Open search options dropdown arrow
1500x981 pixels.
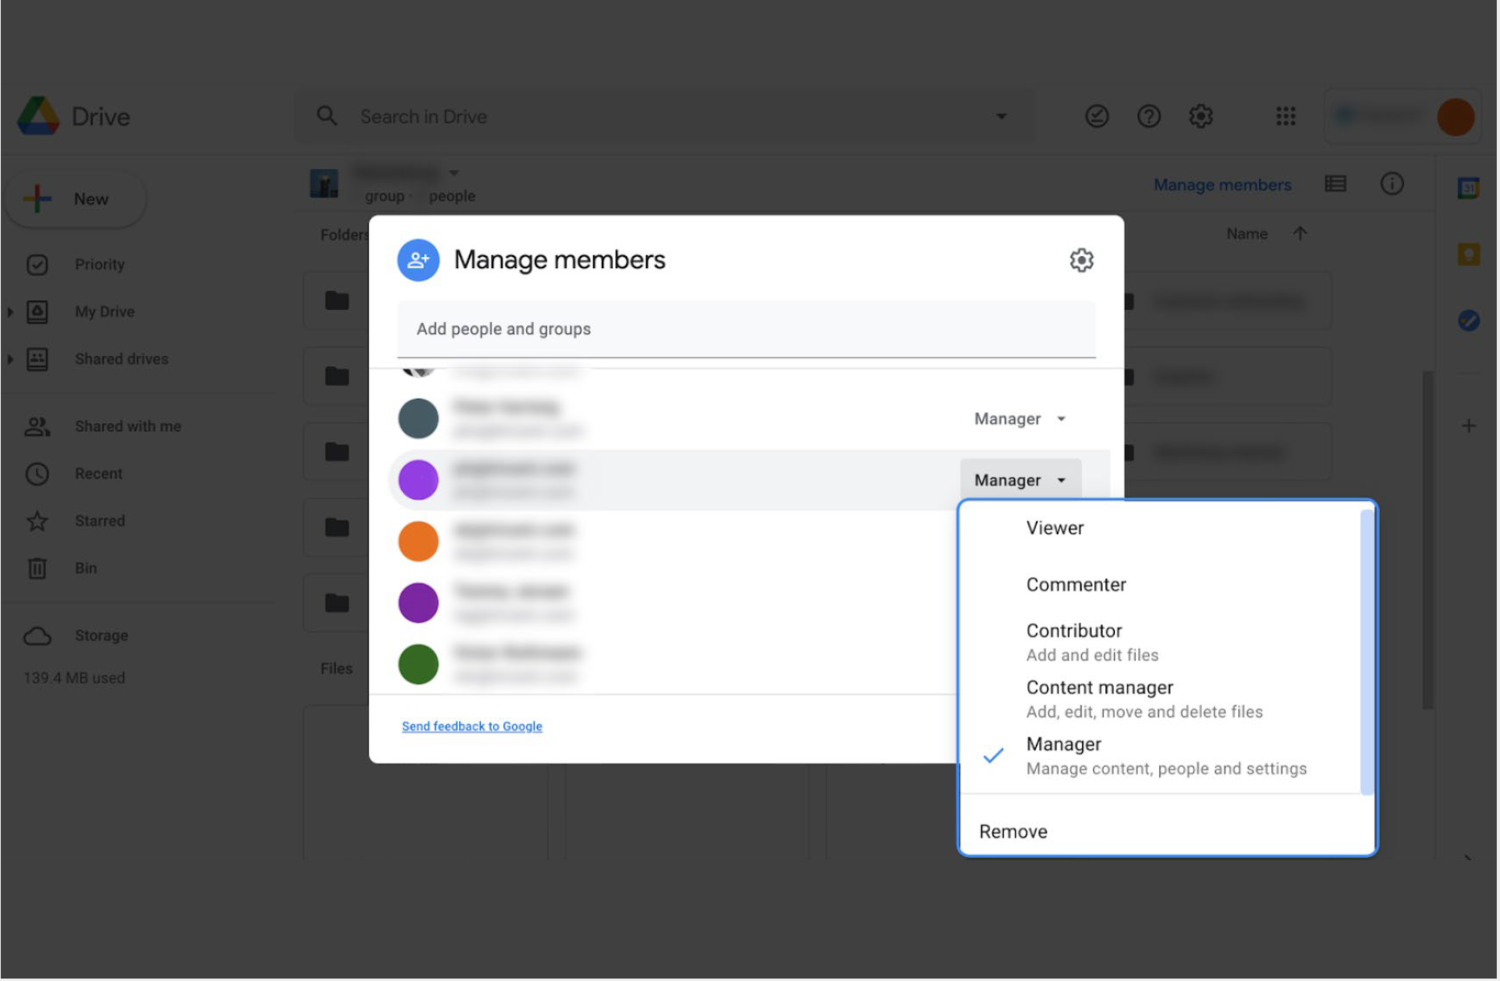1001,116
